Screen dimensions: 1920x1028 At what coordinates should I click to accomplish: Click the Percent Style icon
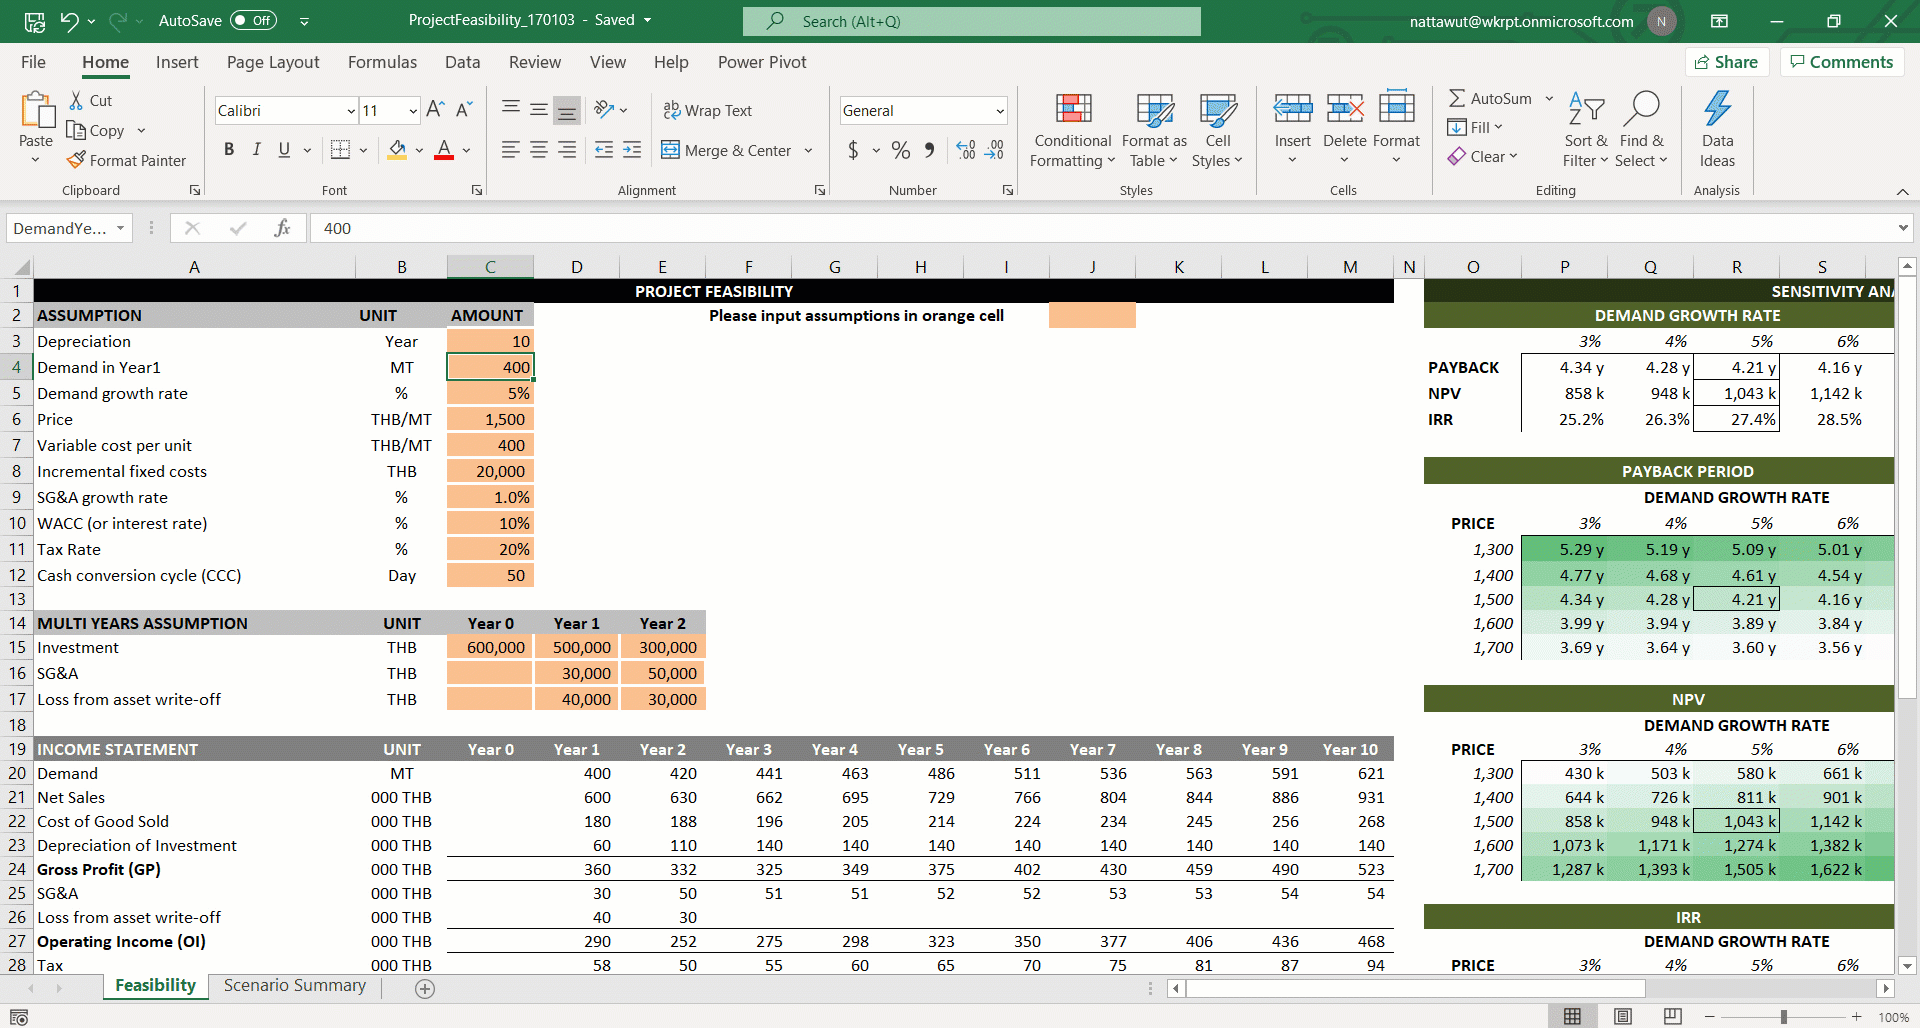[901, 150]
